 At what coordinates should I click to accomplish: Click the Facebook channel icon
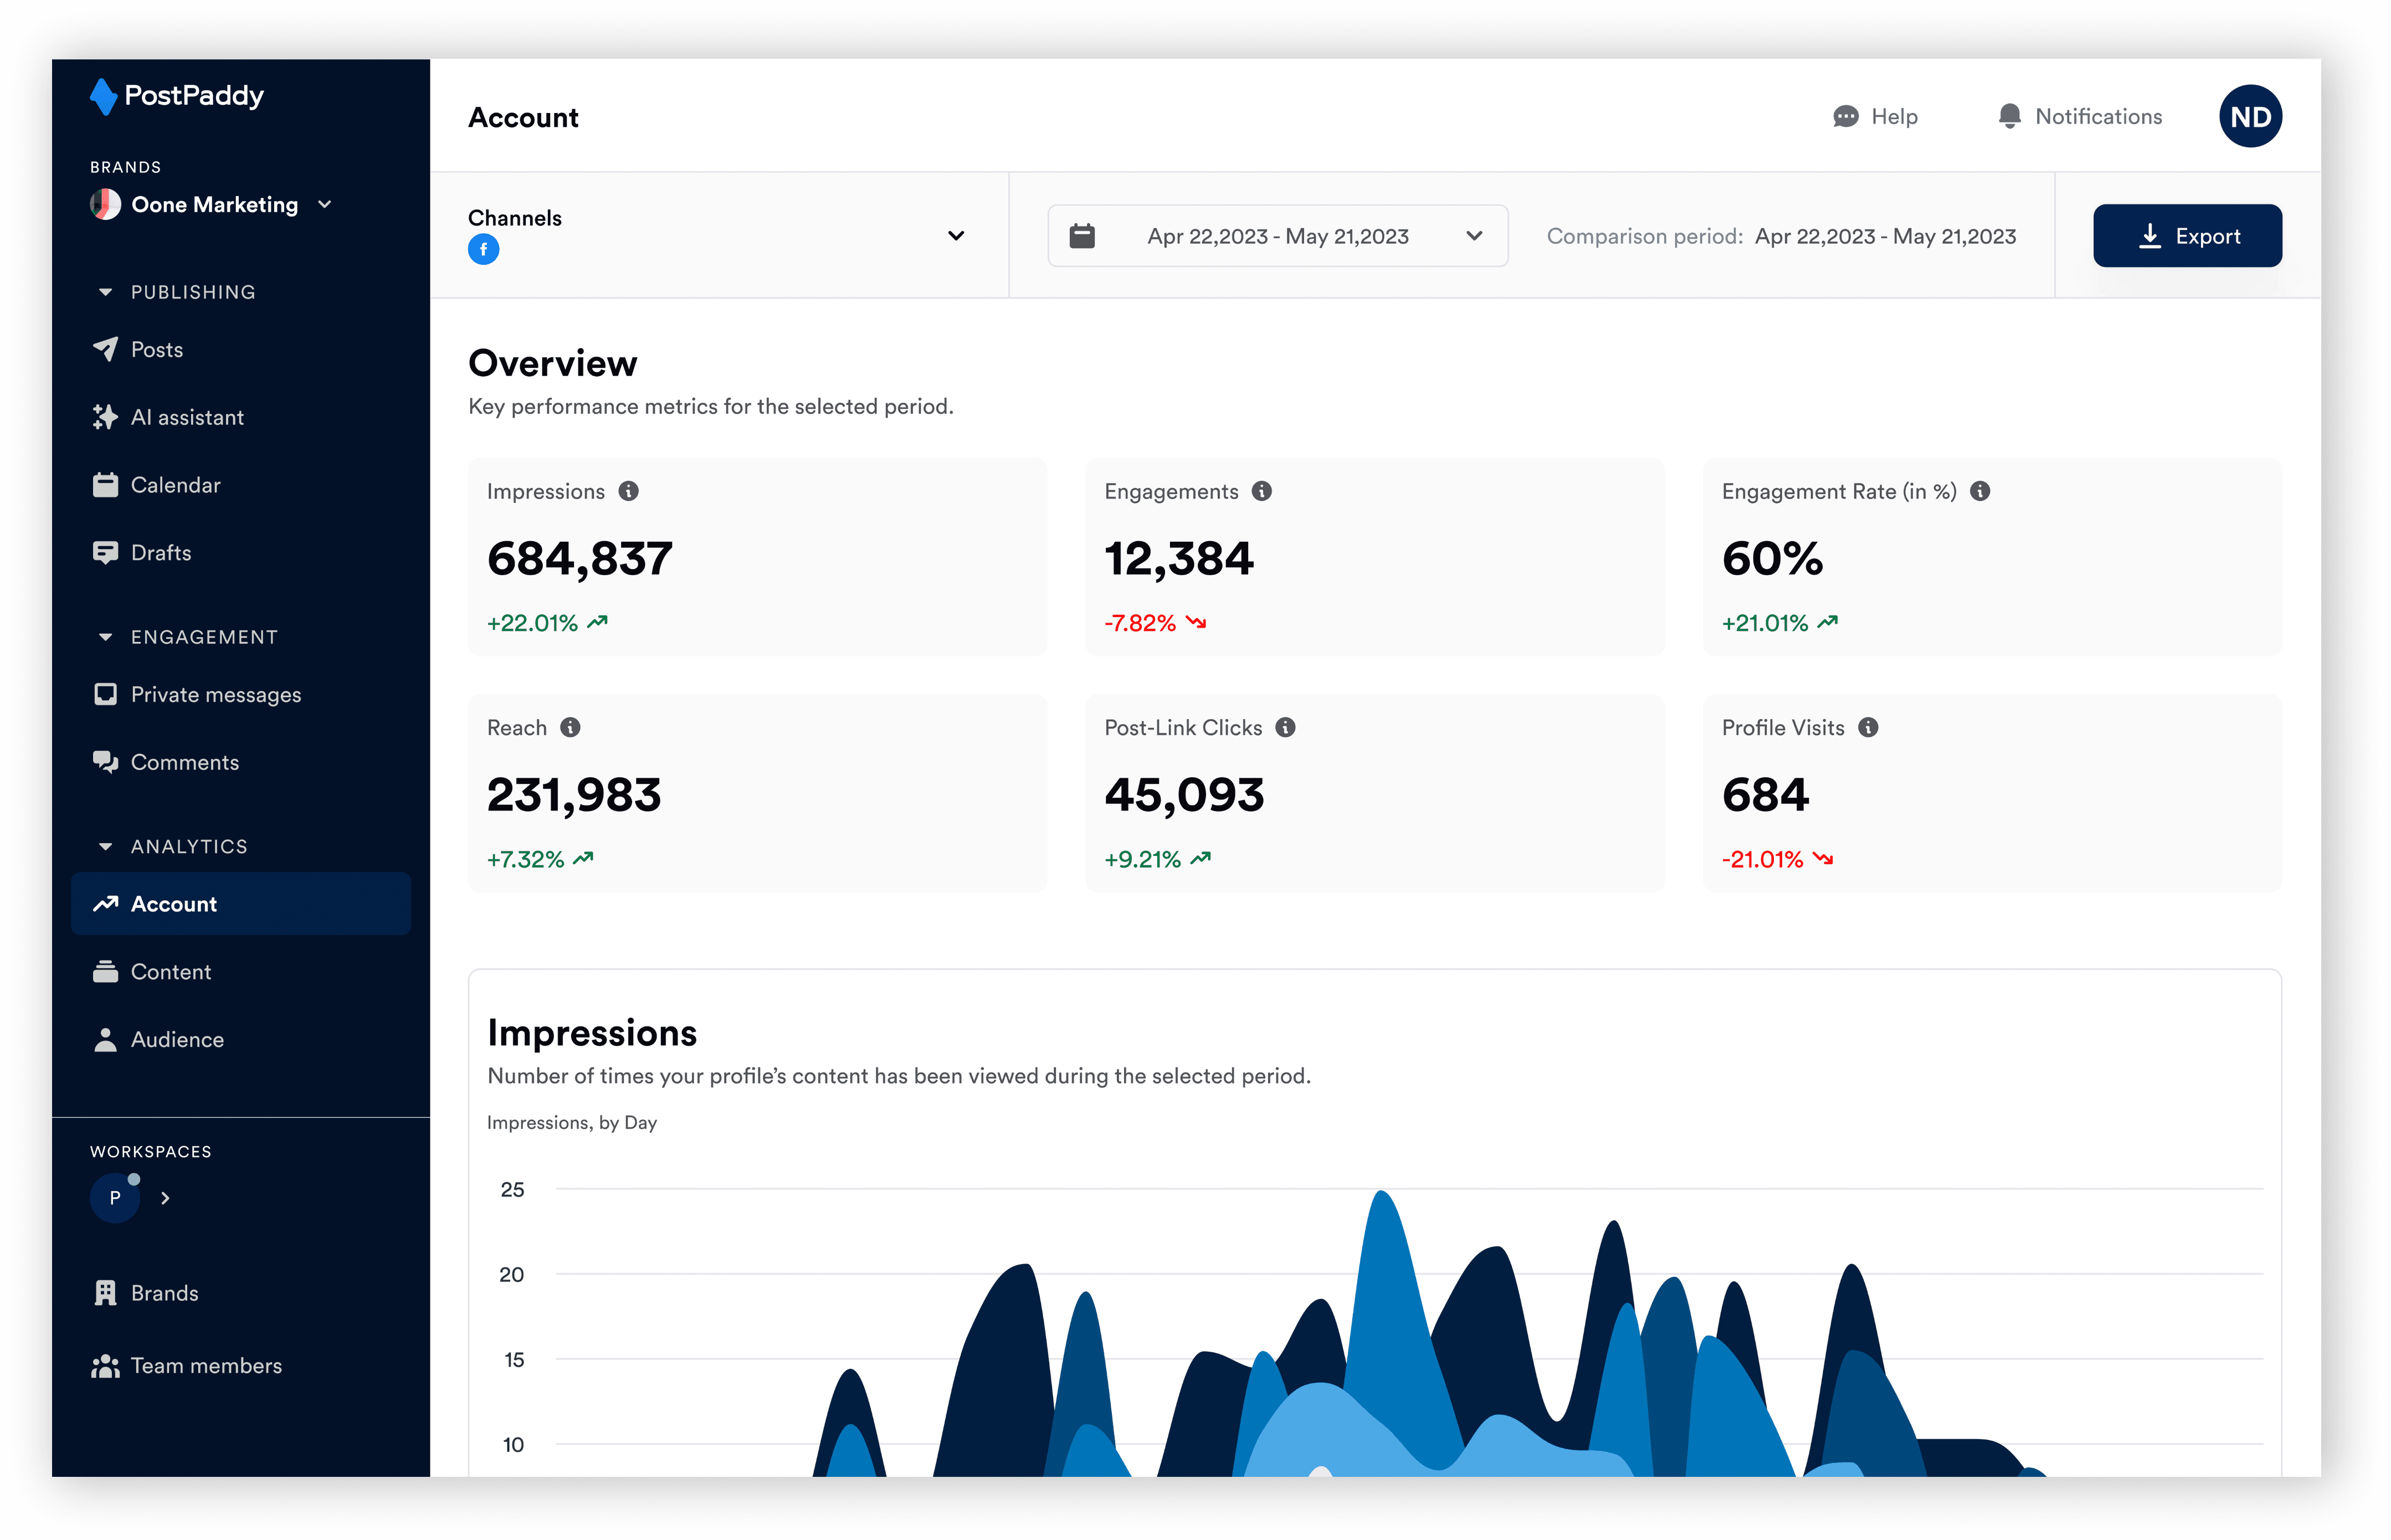pyautogui.click(x=484, y=250)
